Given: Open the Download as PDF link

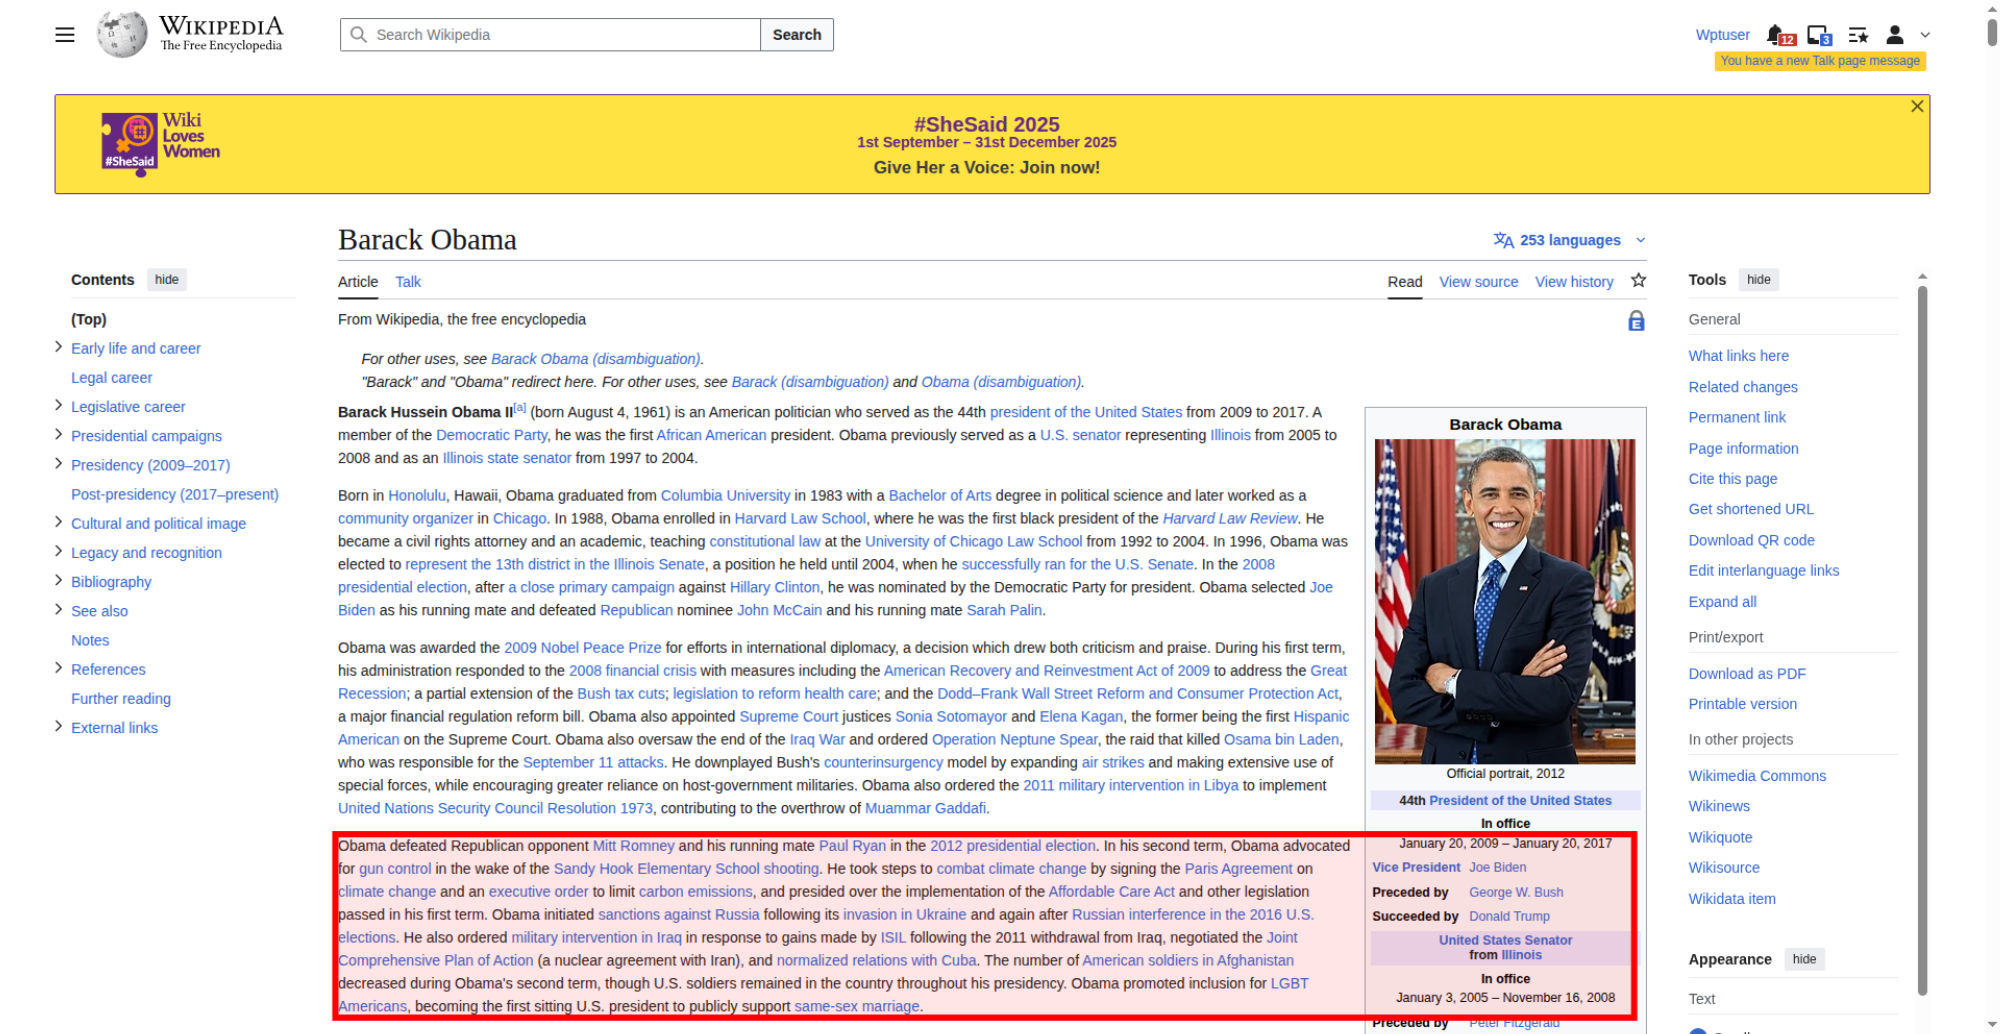Looking at the screenshot, I should tap(1747, 673).
